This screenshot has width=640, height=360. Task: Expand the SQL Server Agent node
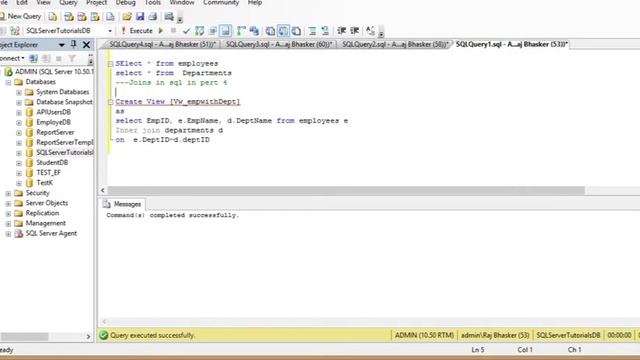click(x=8, y=233)
